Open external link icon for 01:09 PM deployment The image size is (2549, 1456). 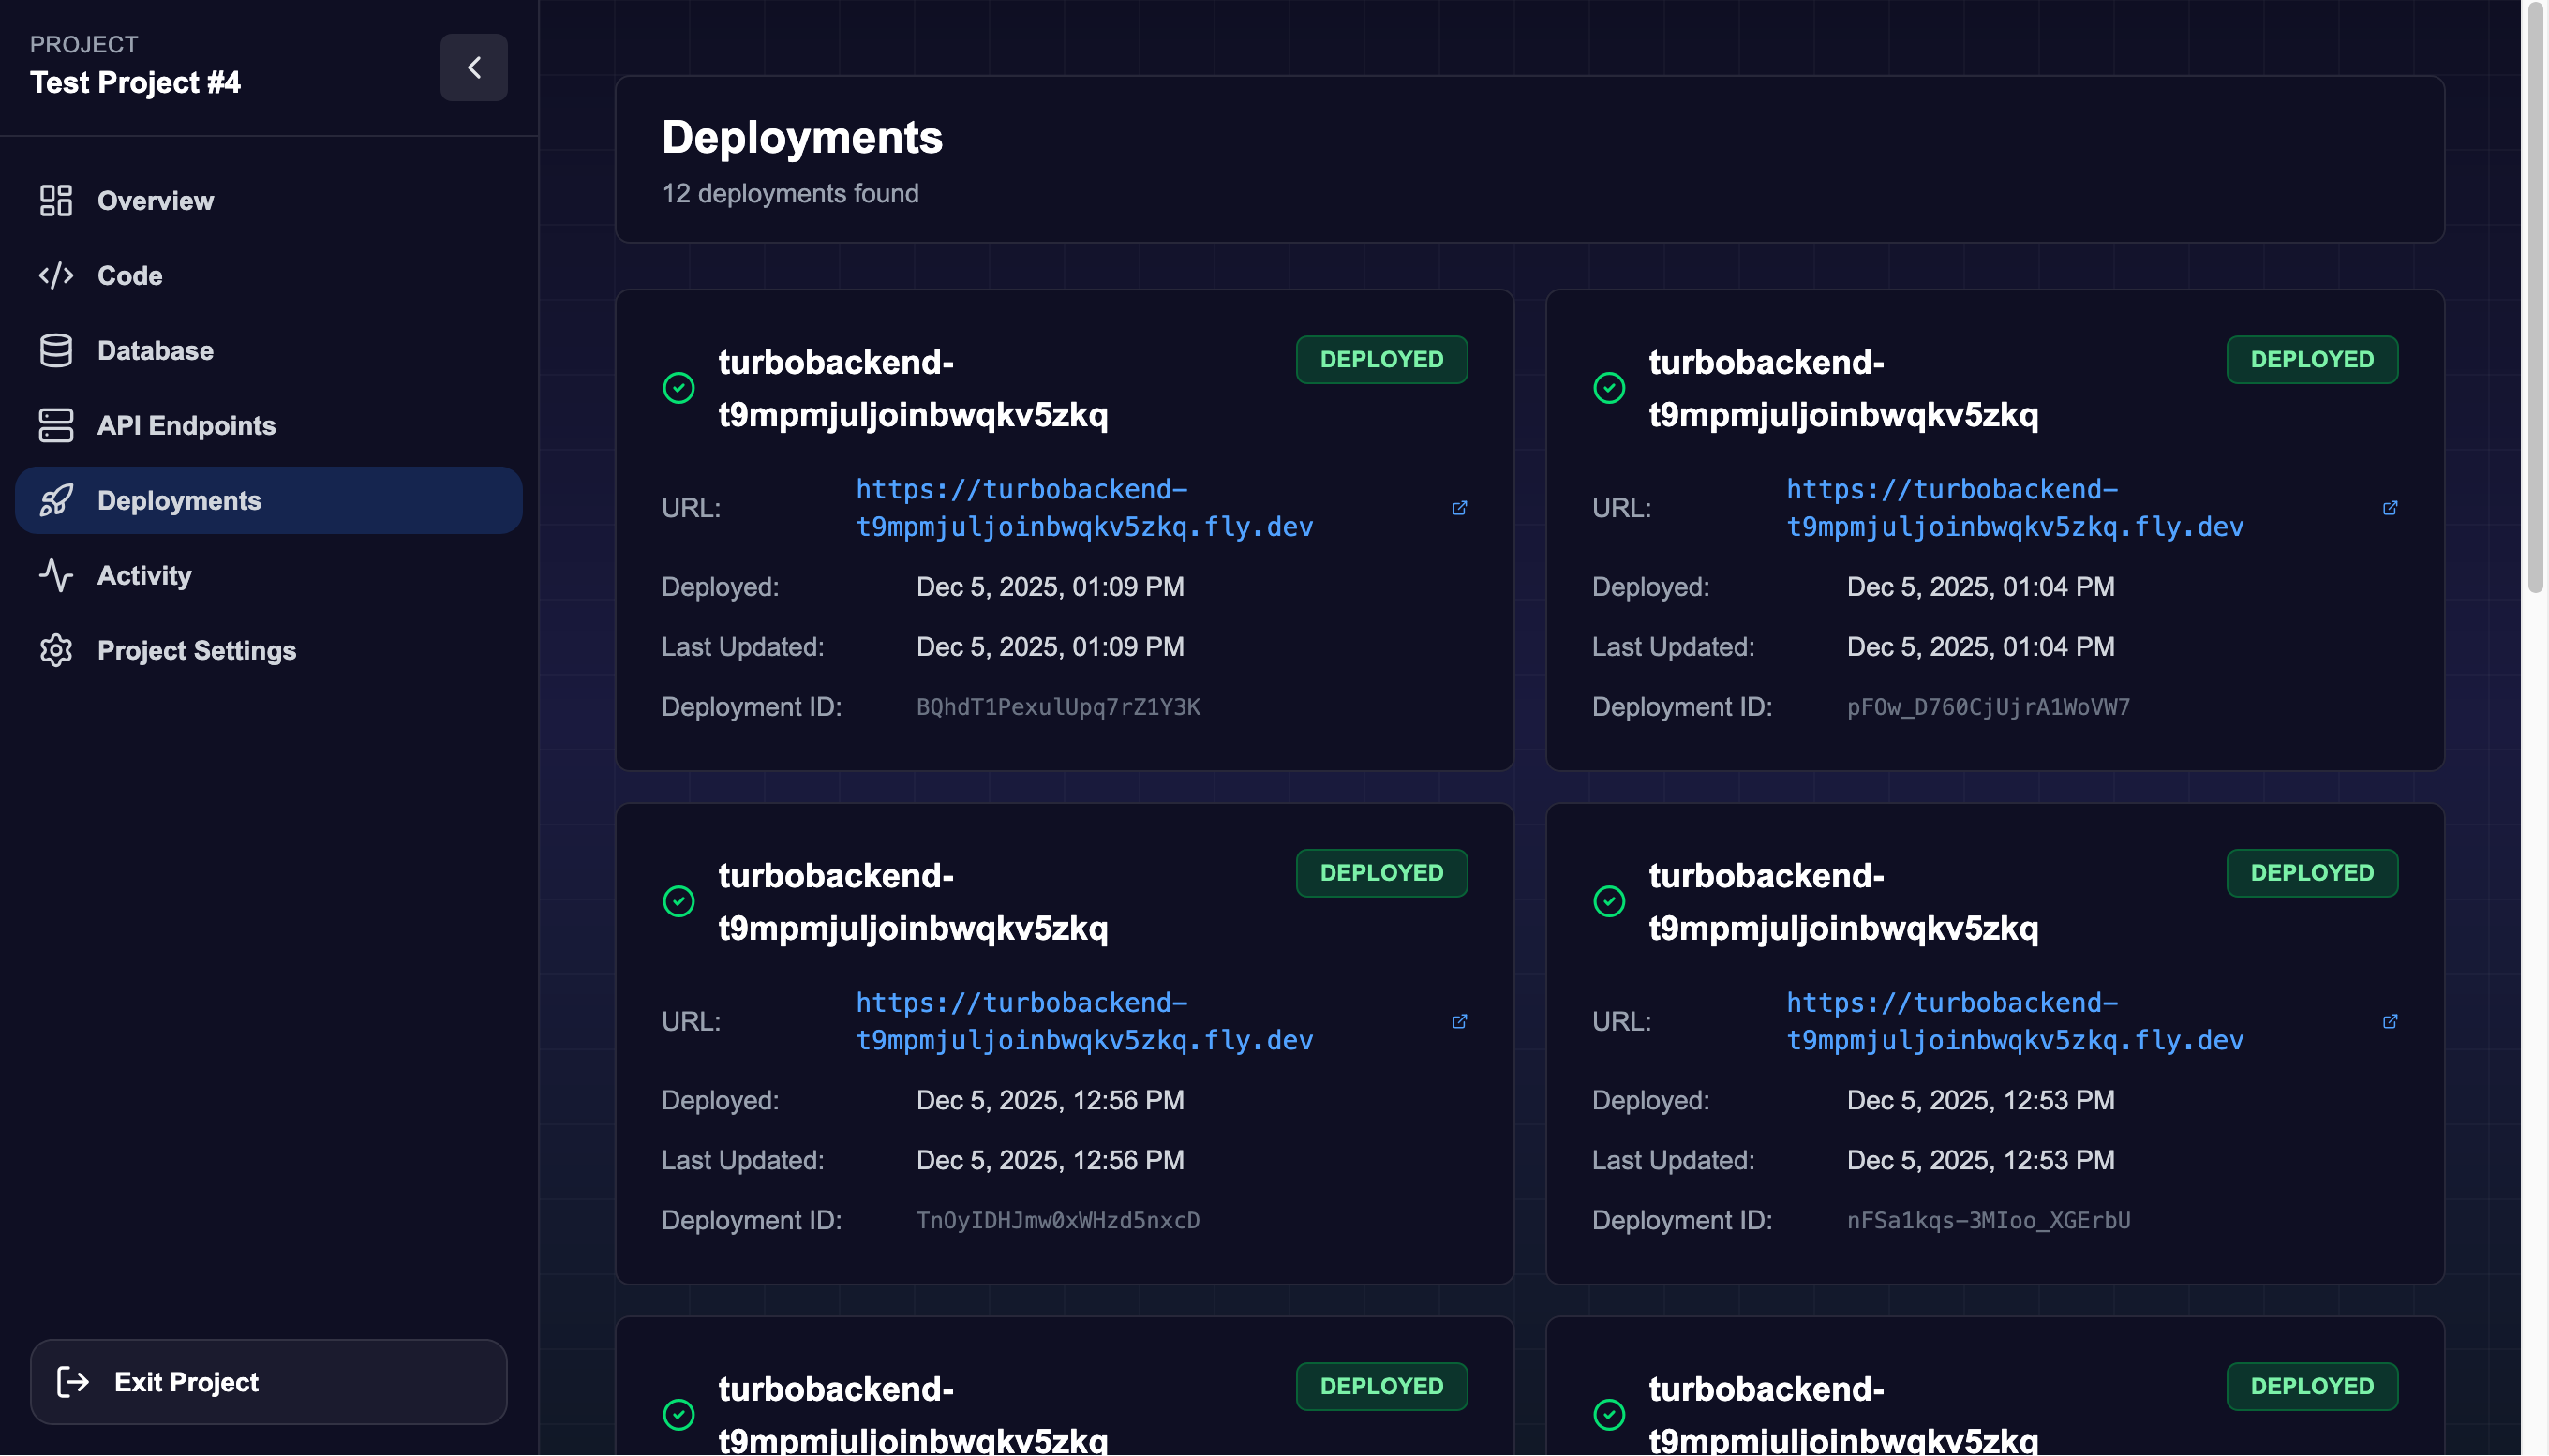1459,508
